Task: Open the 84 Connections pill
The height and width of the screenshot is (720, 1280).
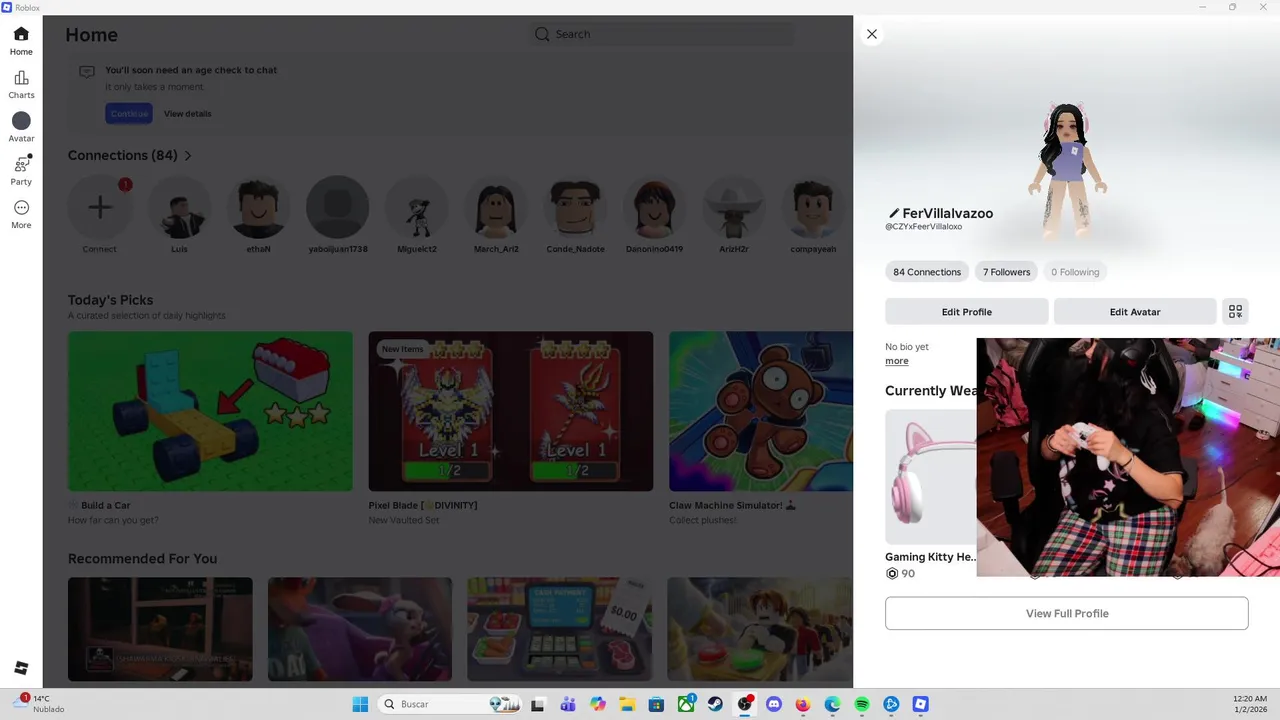Action: click(927, 272)
